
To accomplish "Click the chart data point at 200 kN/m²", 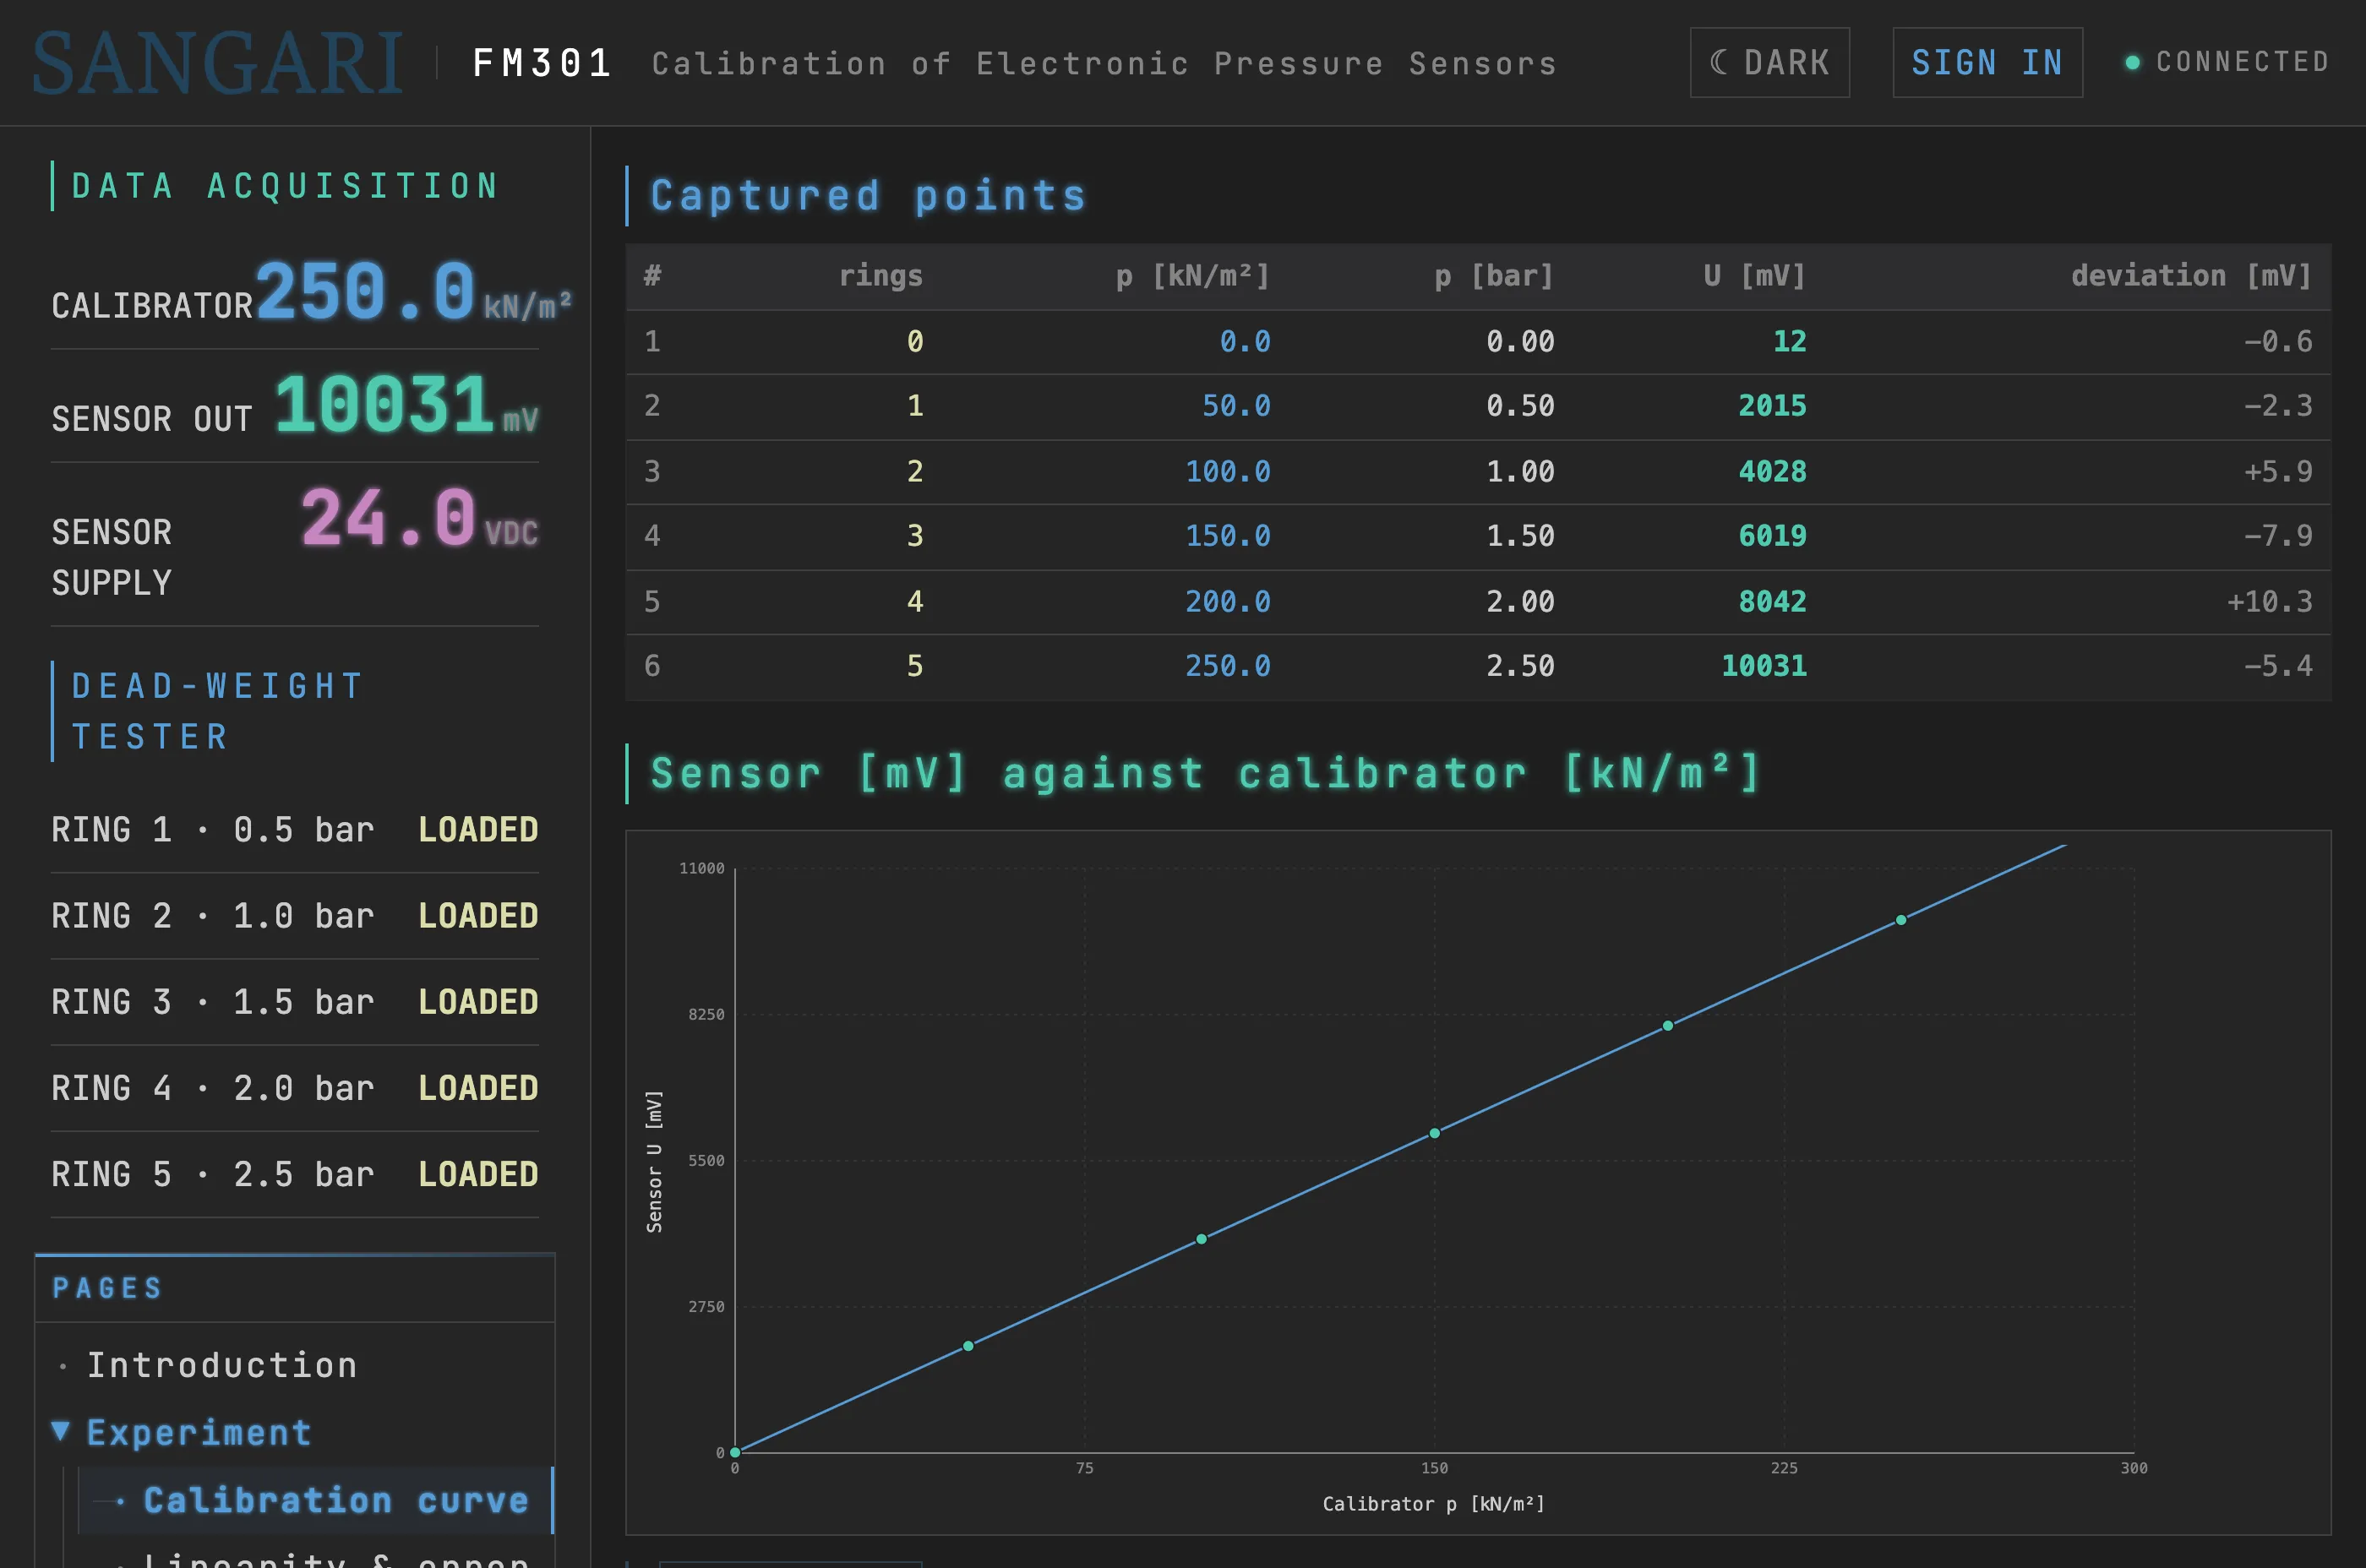I will (1668, 1026).
